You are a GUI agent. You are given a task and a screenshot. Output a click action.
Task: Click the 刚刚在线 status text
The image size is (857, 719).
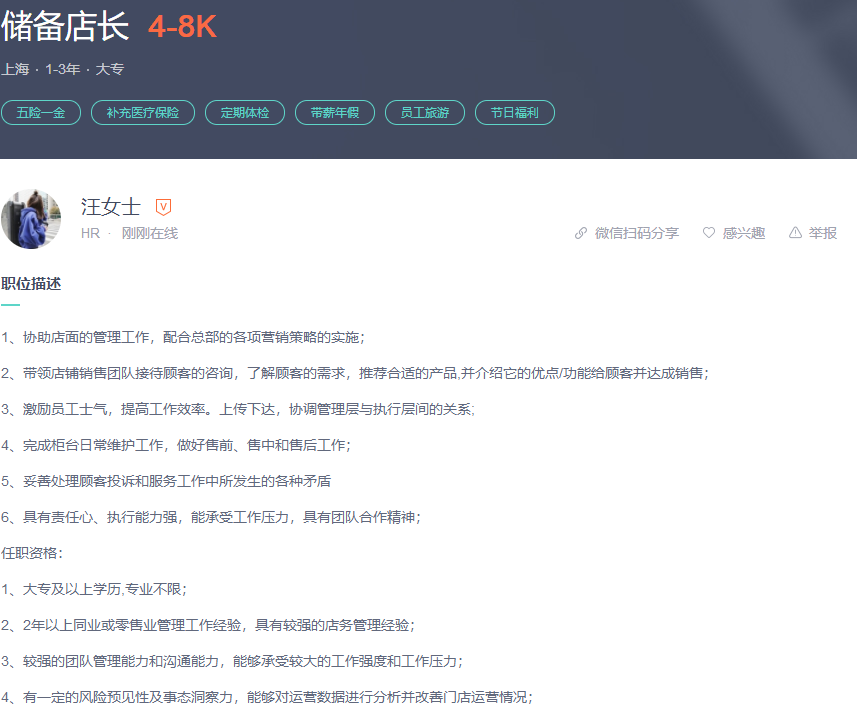(150, 233)
